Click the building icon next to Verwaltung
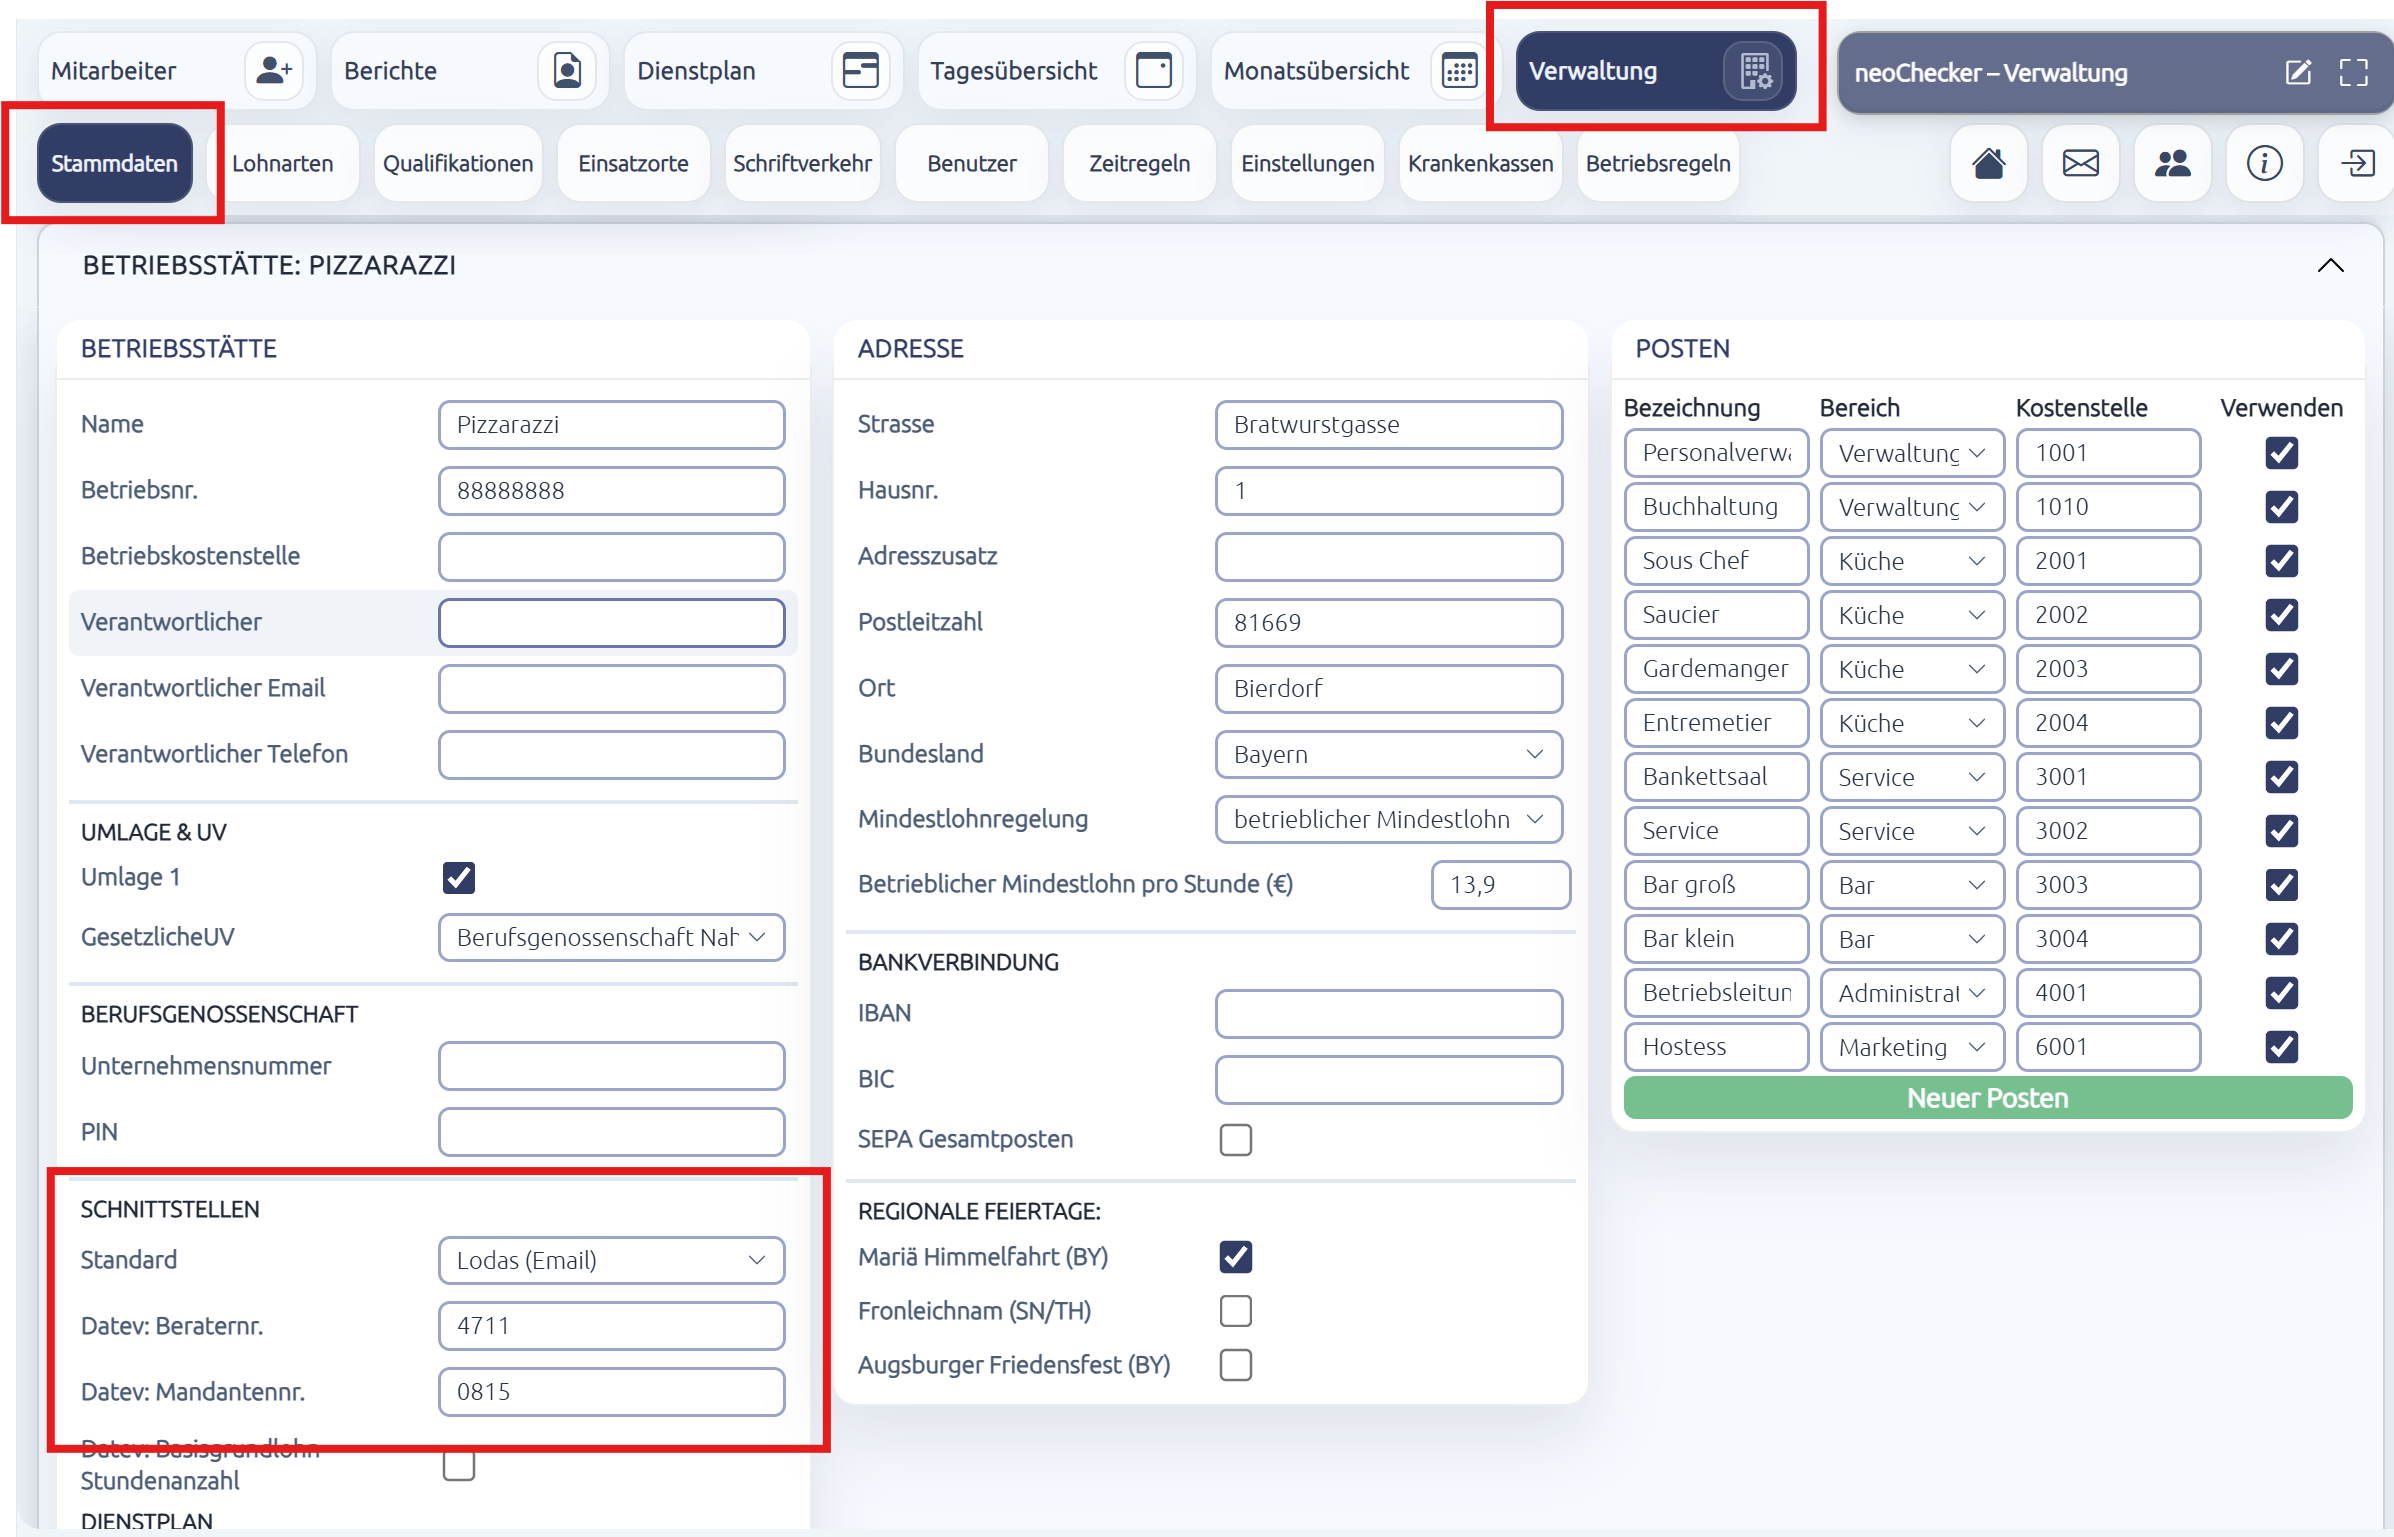 pyautogui.click(x=1755, y=71)
